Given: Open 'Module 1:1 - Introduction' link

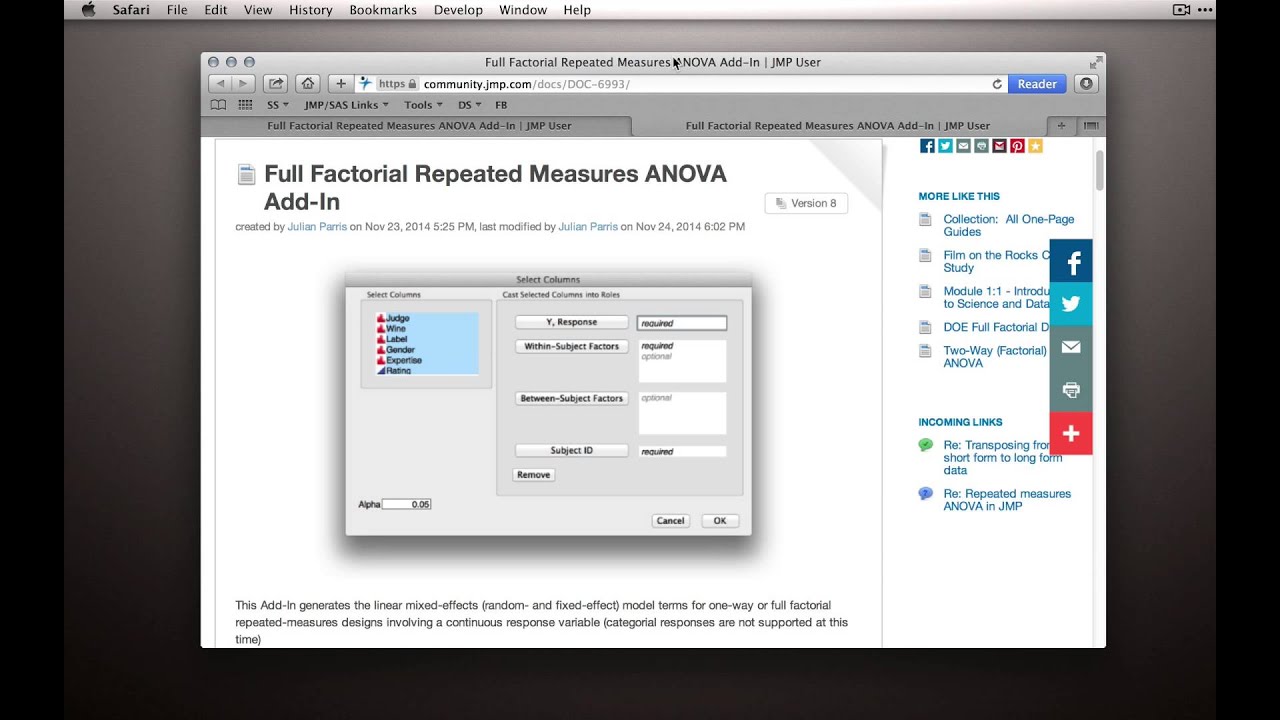Looking at the screenshot, I should pyautogui.click(x=996, y=297).
